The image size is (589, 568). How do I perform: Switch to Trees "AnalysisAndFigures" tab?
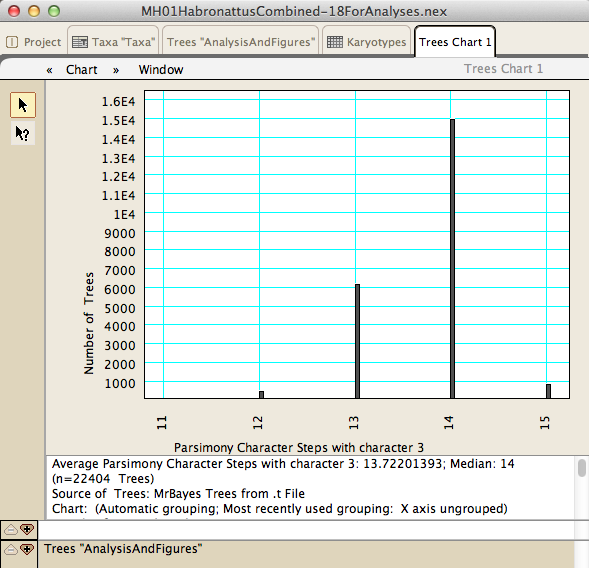241,42
